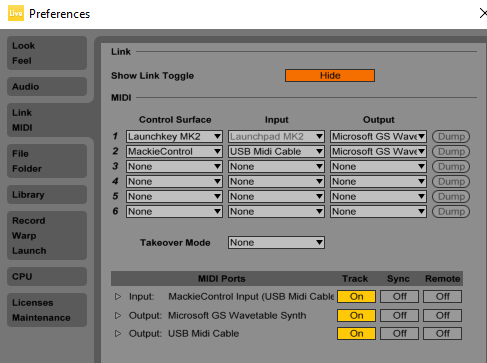Click the MackieControl Input port name text
Viewport: 487px width, 363px height.
coord(251,296)
